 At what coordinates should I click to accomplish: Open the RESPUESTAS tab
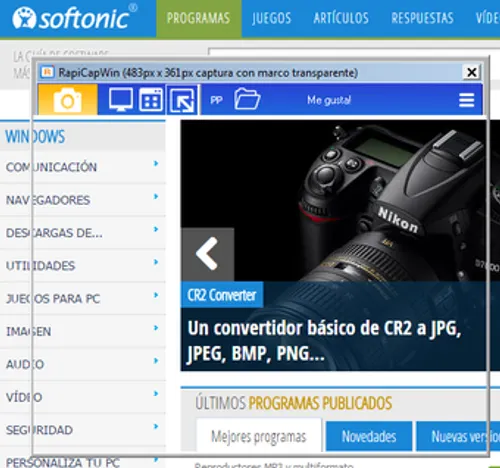pyautogui.click(x=422, y=18)
